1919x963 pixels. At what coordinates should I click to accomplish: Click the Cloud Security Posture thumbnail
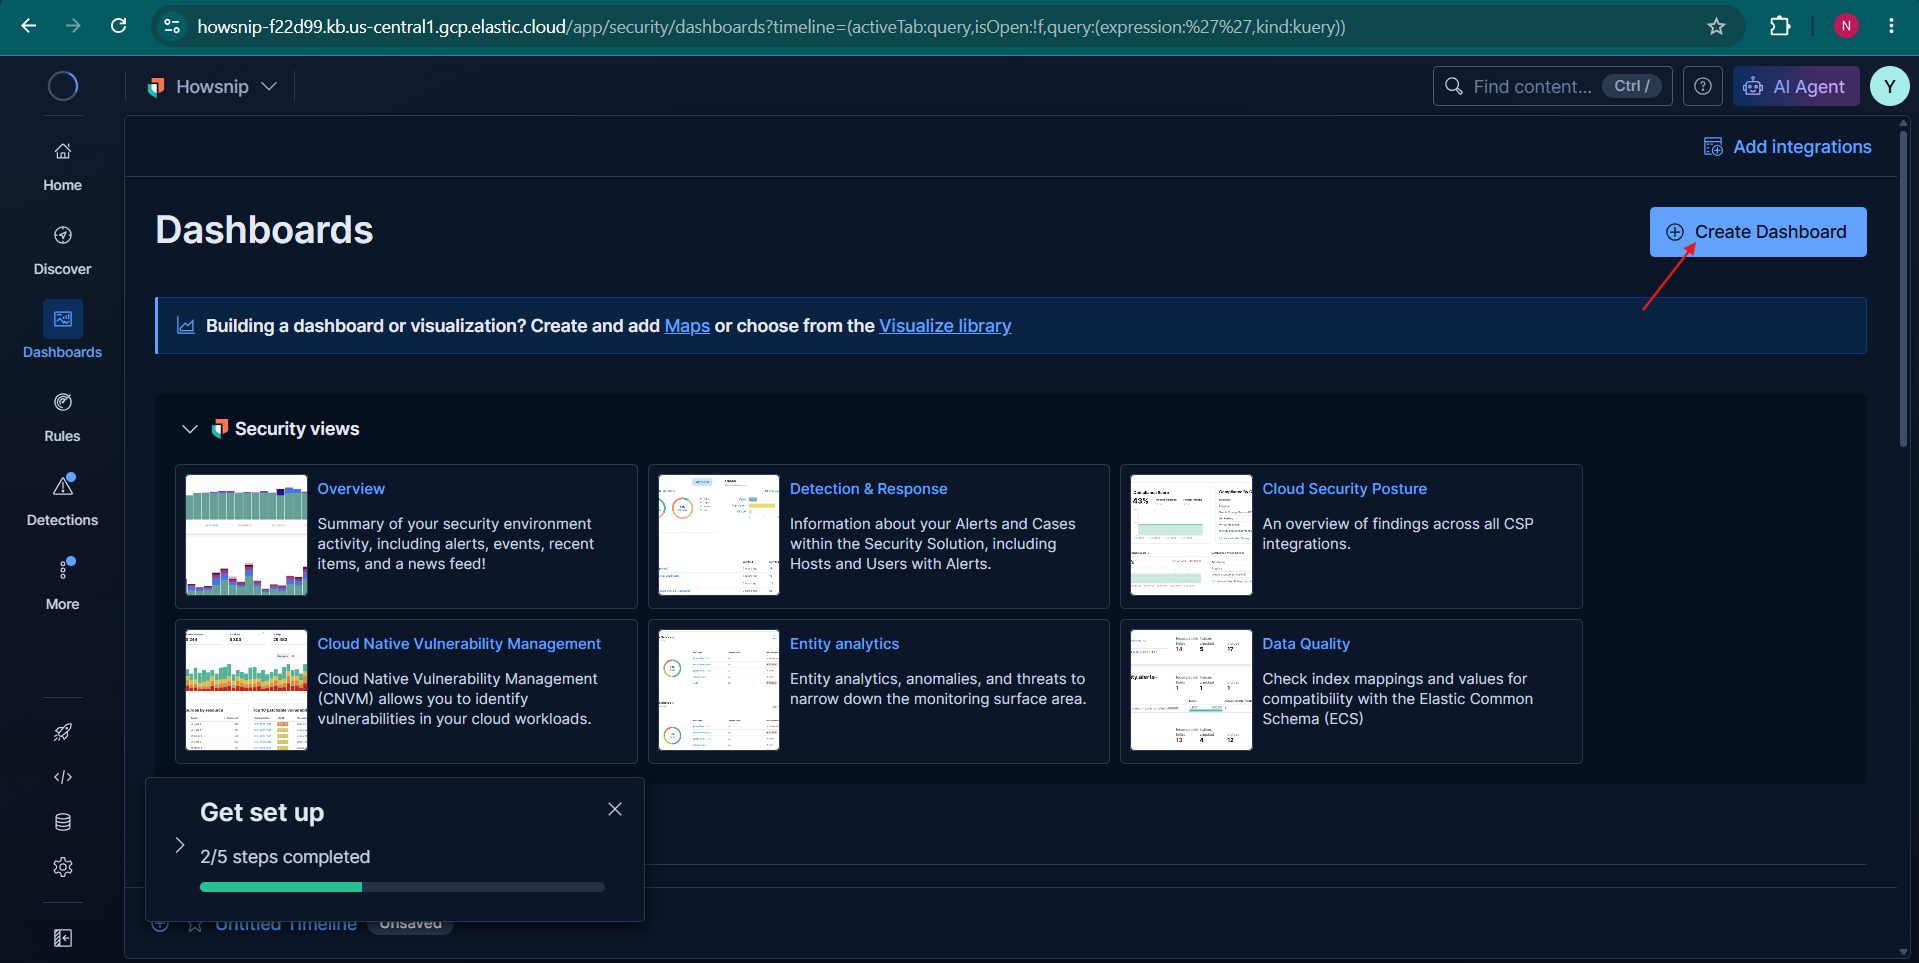click(1191, 535)
